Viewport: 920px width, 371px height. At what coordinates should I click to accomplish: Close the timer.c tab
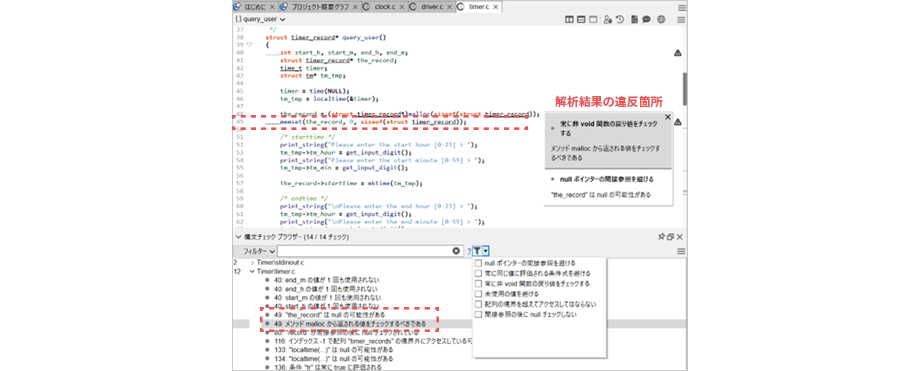pyautogui.click(x=496, y=7)
